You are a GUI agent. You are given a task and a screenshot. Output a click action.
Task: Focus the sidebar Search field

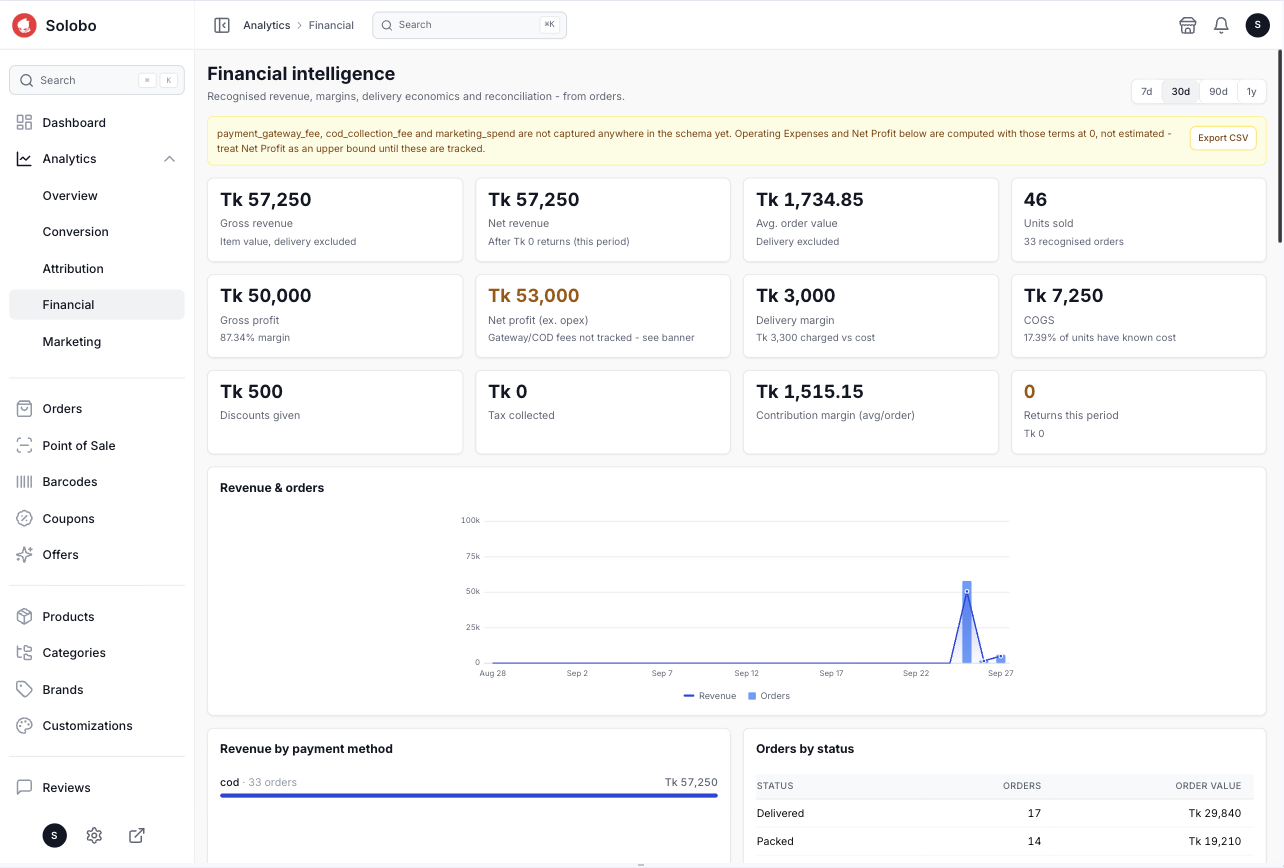tap(97, 80)
